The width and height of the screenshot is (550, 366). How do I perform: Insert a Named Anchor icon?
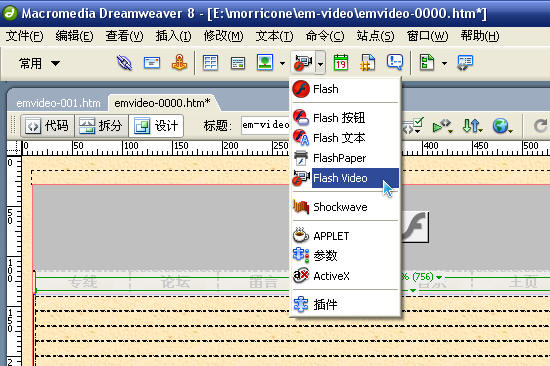point(179,63)
